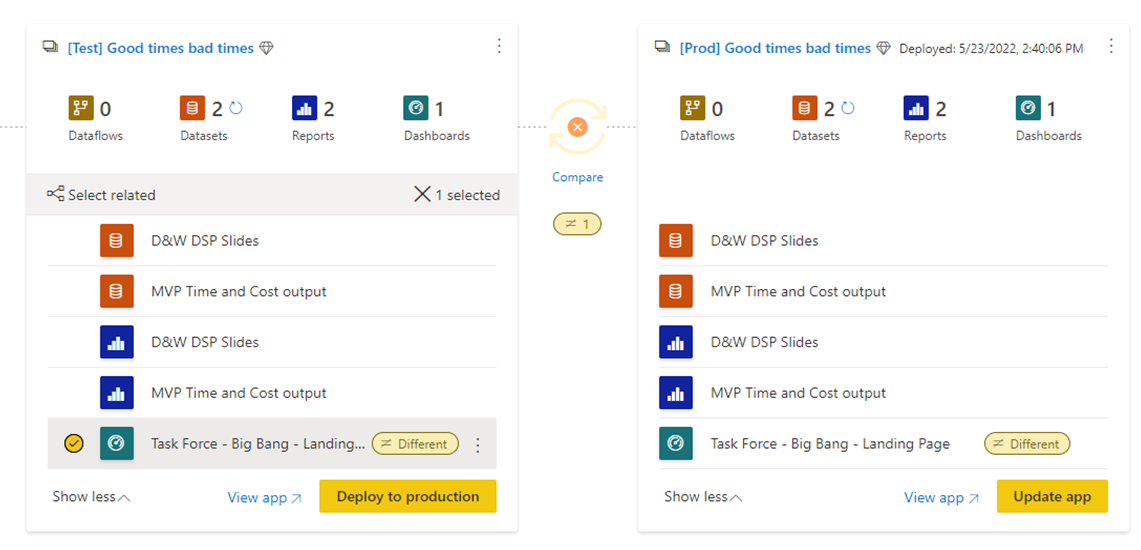
Task: Click the Test stage Datasets icon
Action: (x=192, y=108)
